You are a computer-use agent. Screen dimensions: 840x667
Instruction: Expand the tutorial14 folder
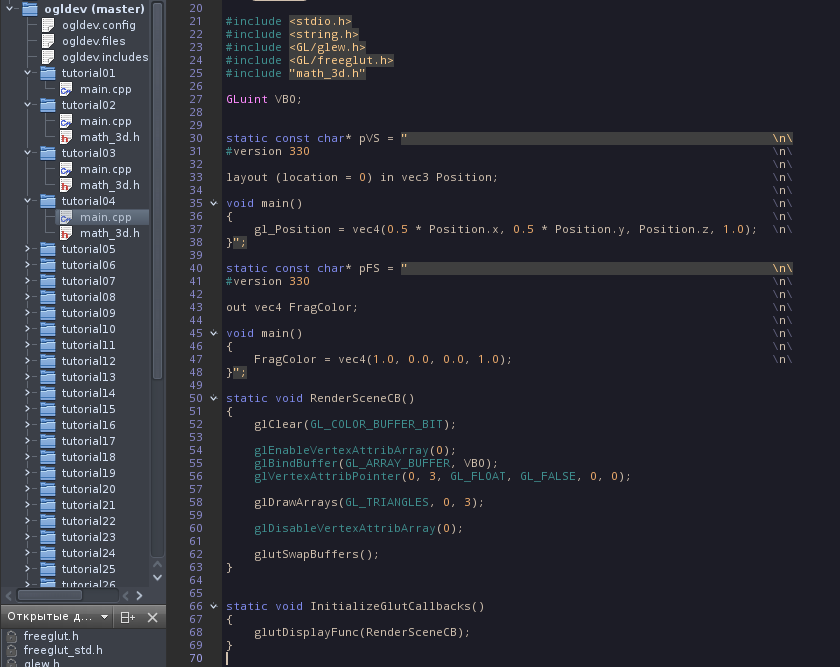pos(27,393)
